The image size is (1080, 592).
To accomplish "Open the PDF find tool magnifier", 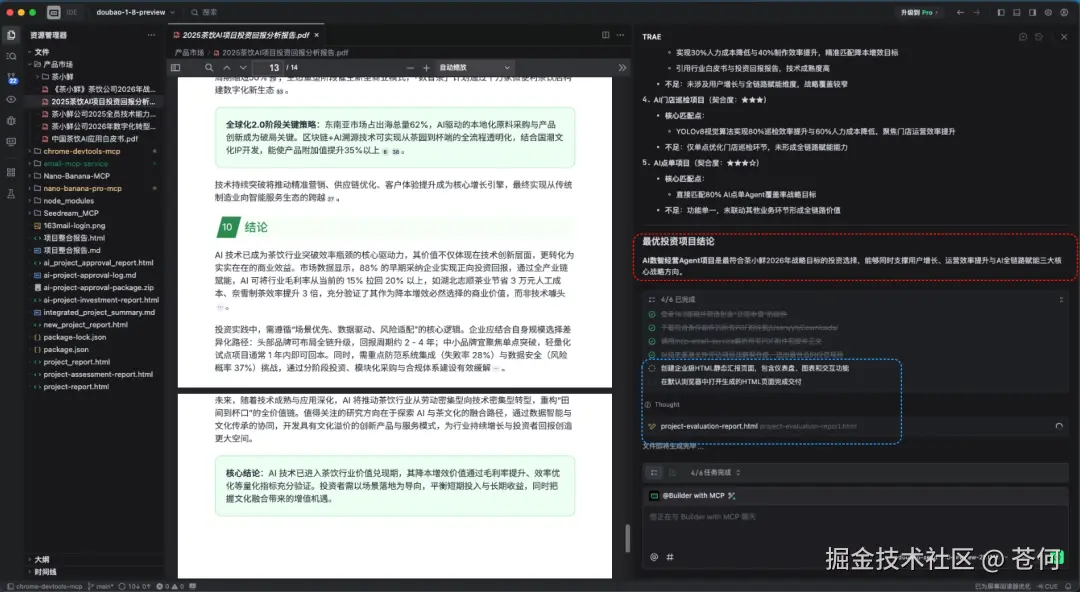I will pos(208,67).
